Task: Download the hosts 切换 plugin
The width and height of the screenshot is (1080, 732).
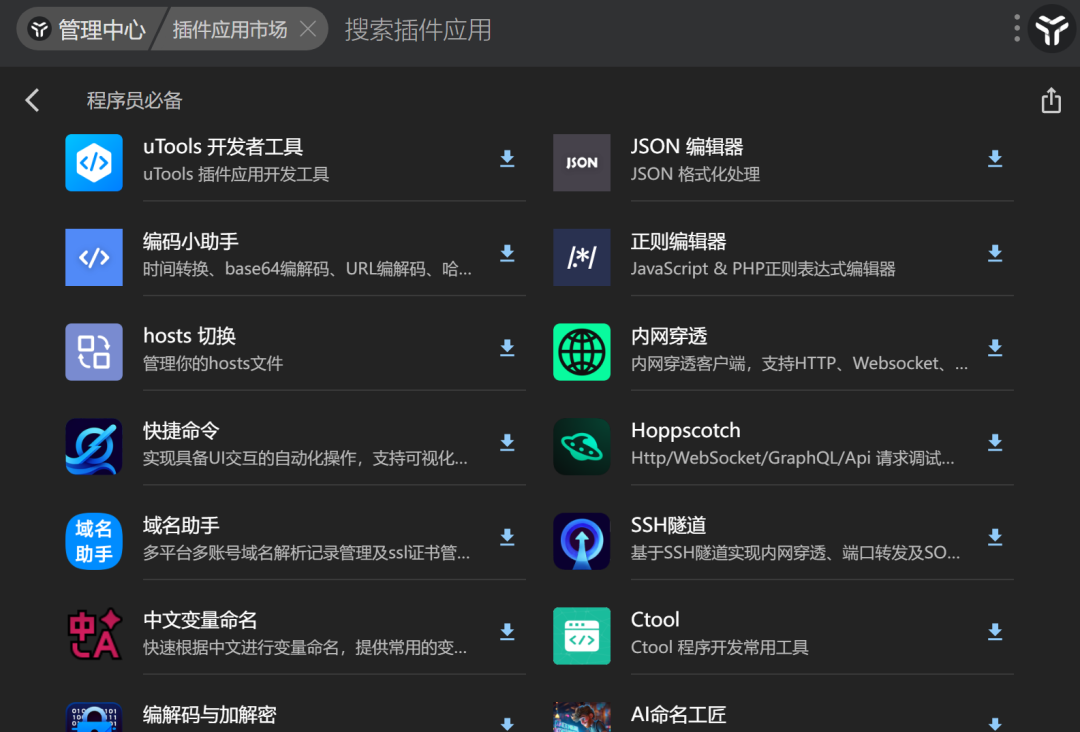Action: pos(507,348)
